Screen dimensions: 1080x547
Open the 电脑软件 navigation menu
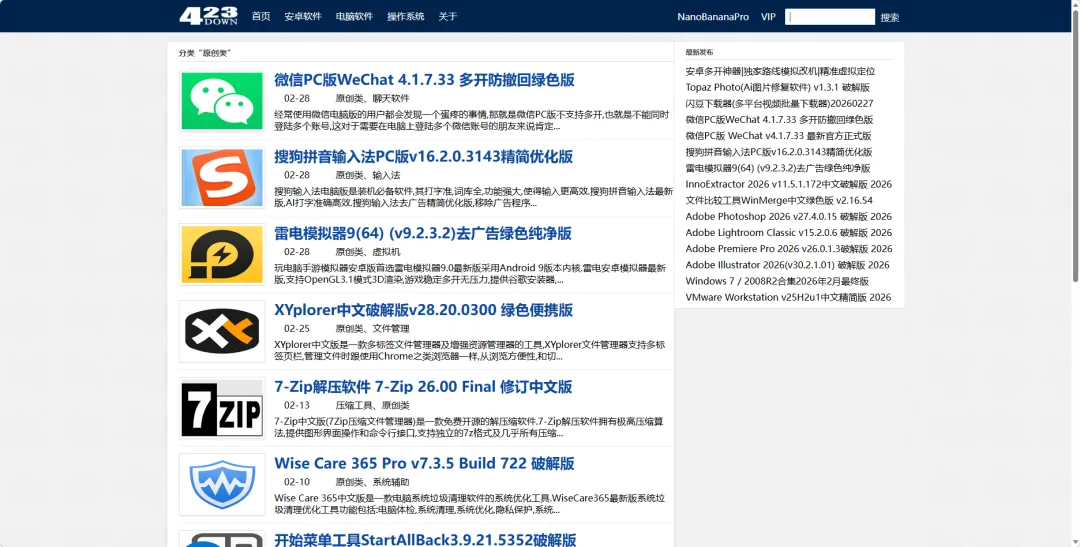click(354, 17)
